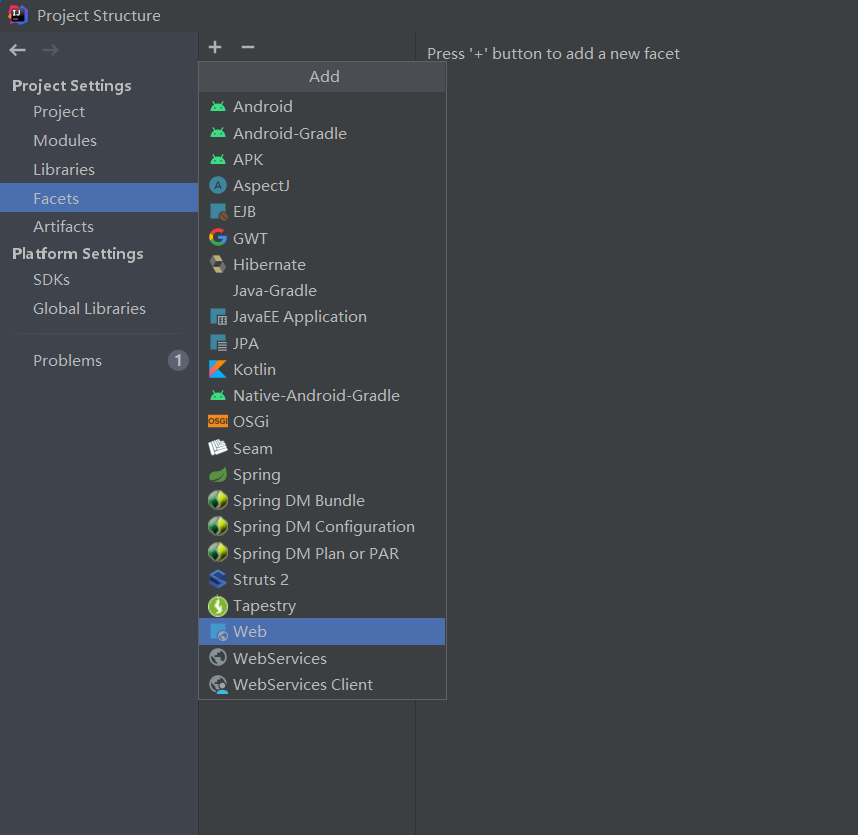858x835 pixels.
Task: Click the Problems count badge
Action: pyautogui.click(x=178, y=361)
